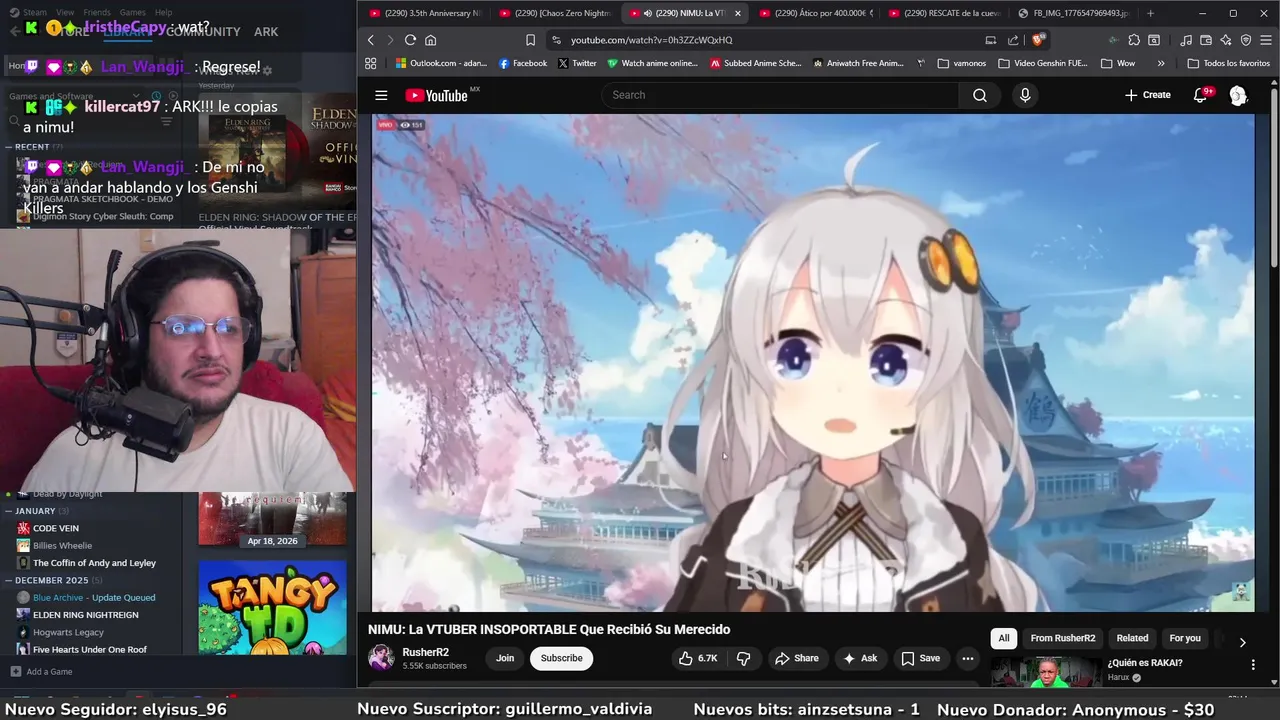Open the Tangy TD thumbnail in Steam
The width and height of the screenshot is (1280, 720).
pos(272,608)
